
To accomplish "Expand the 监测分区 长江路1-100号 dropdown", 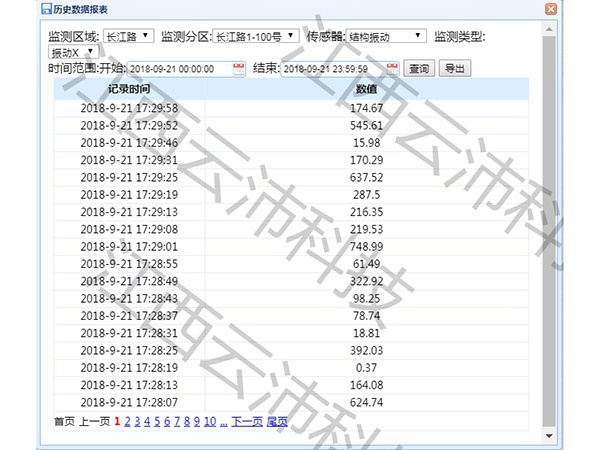I will 256,36.
